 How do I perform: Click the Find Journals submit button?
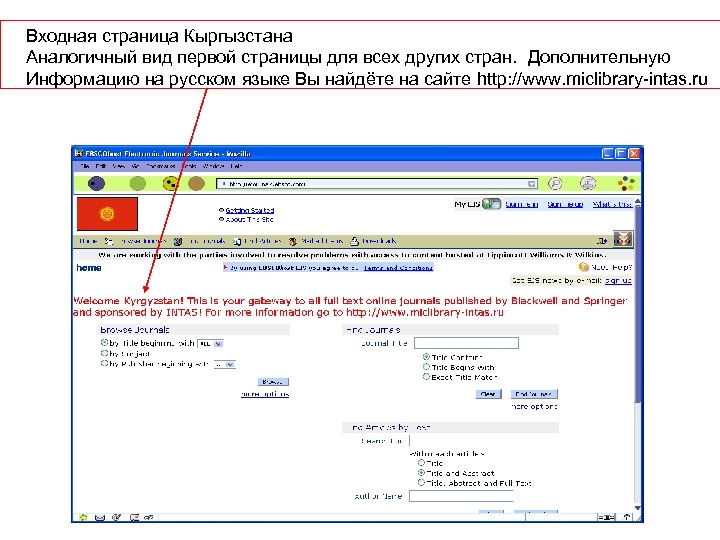(534, 394)
